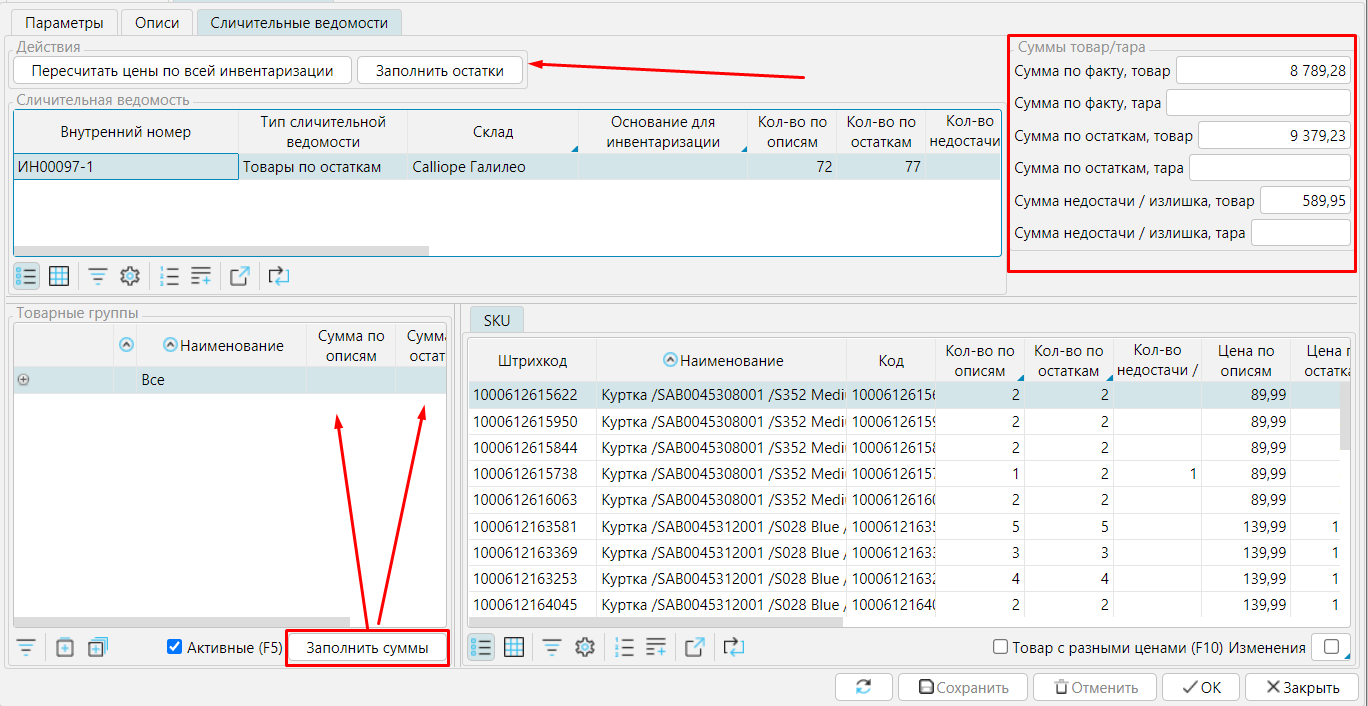Collapse Наименование header in Товарные группы
Image resolution: width=1368 pixels, height=706 pixels.
click(170, 345)
